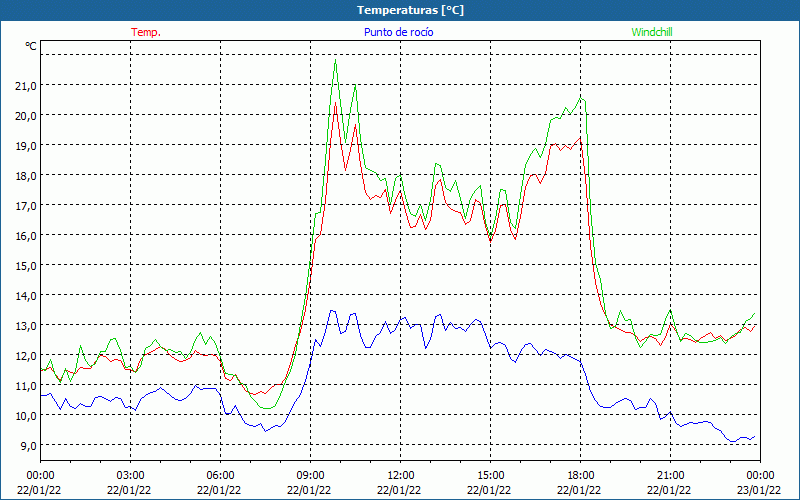
Task: Click the 17,0 y-axis value
Action: pos(26,206)
